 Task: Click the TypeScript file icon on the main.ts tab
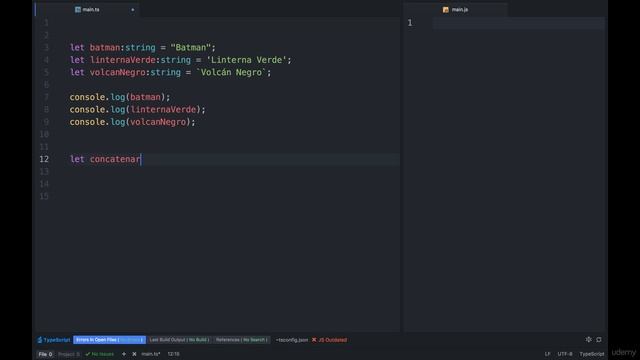(78, 9)
